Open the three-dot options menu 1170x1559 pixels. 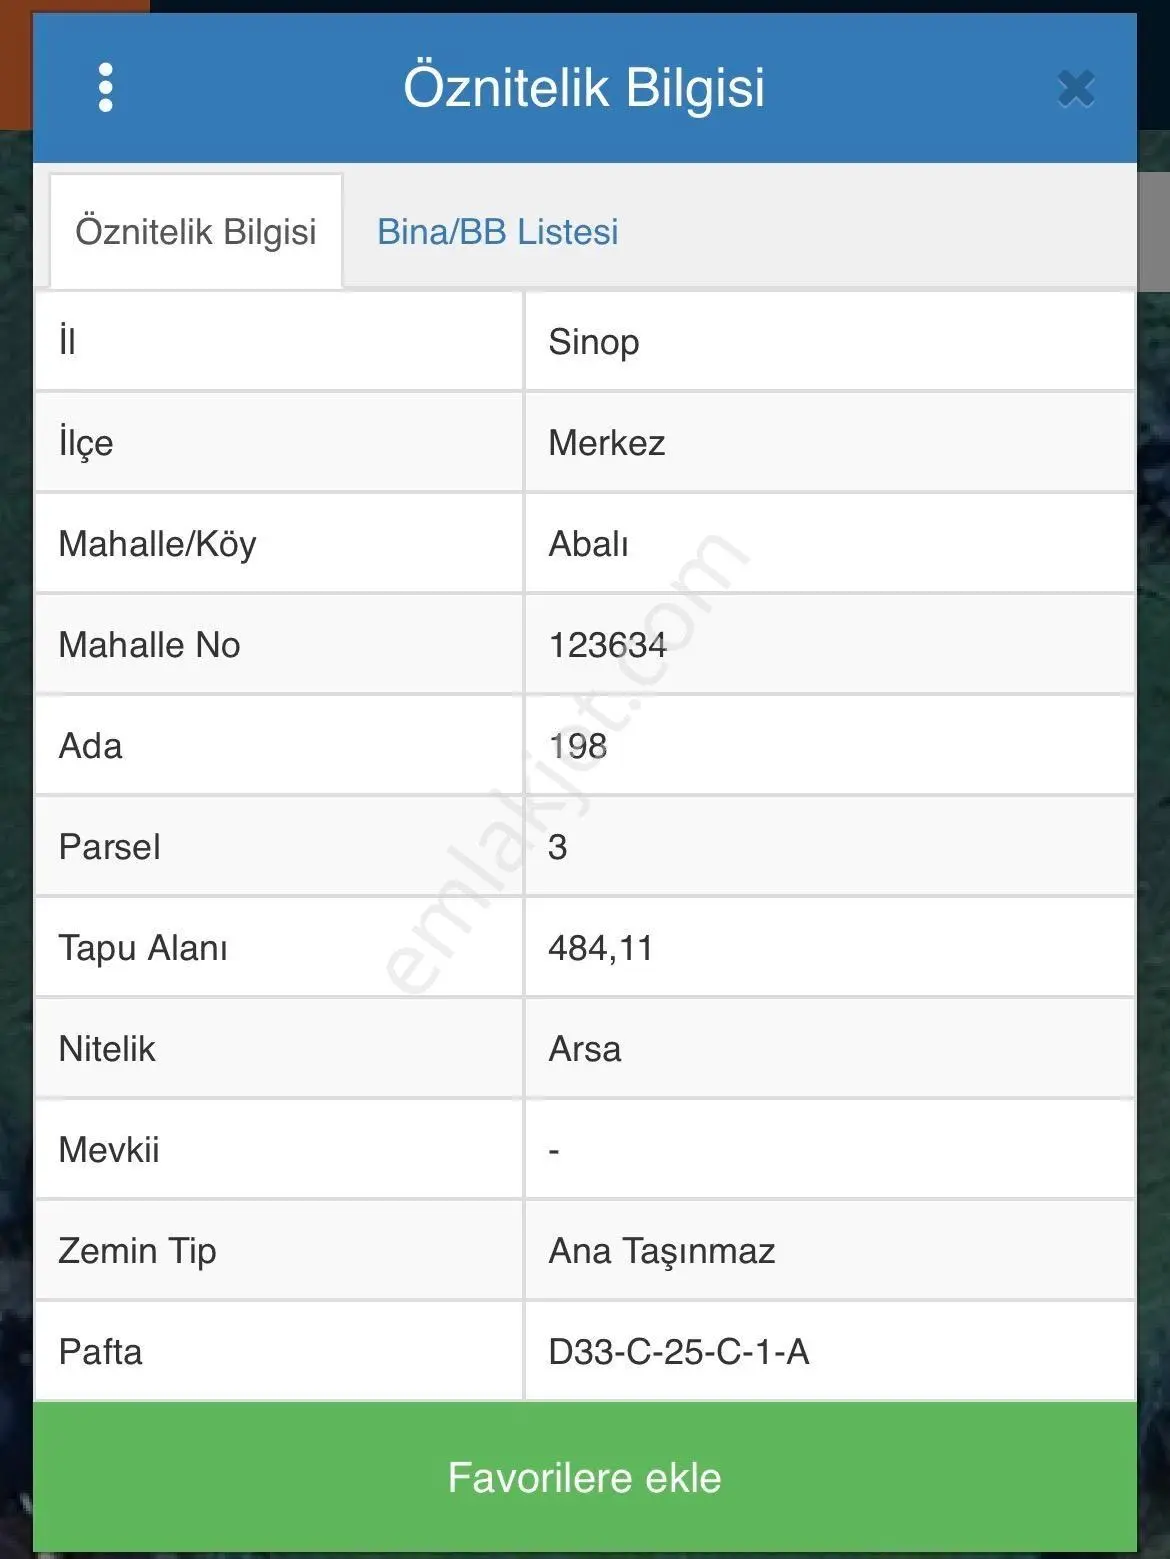click(x=105, y=88)
